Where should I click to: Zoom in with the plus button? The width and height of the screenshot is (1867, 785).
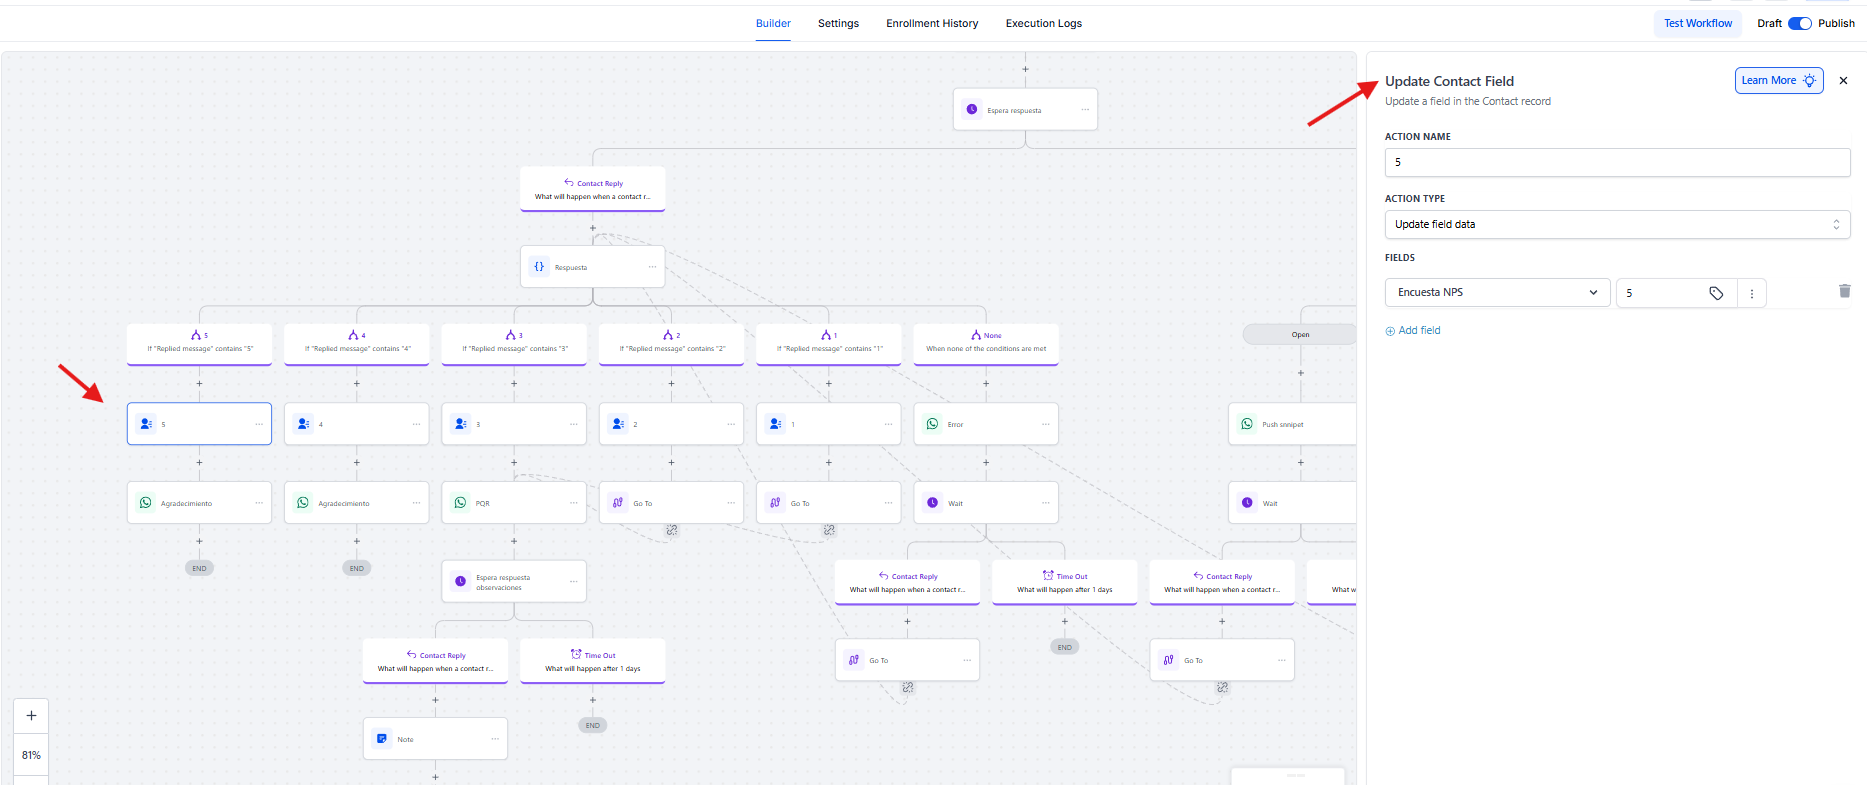(31, 715)
